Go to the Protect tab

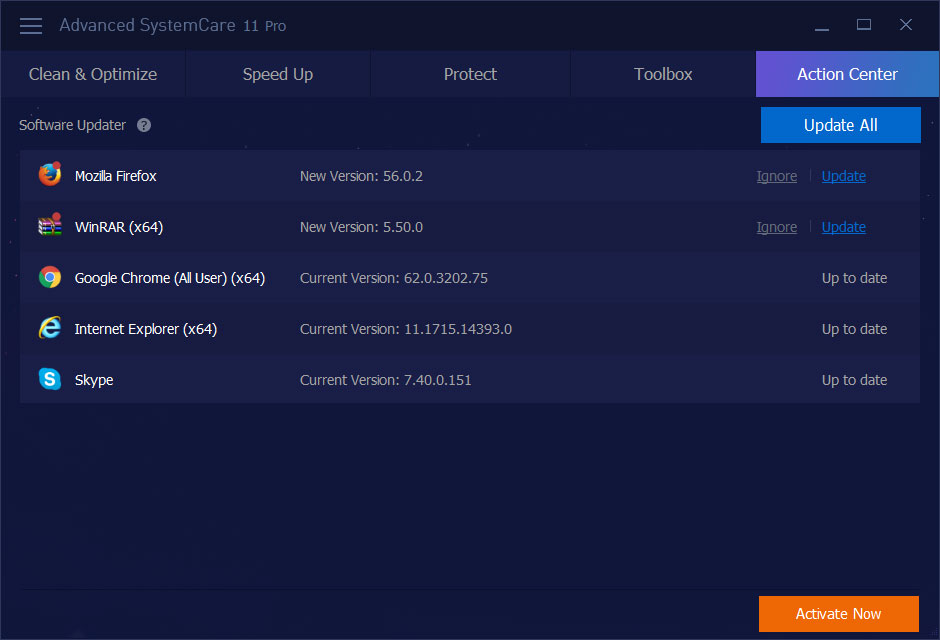(471, 74)
